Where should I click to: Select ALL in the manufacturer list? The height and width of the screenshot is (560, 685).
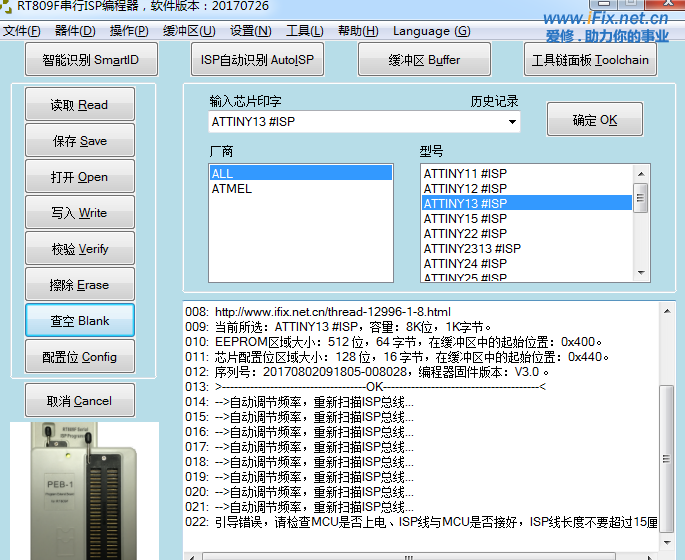click(301, 173)
